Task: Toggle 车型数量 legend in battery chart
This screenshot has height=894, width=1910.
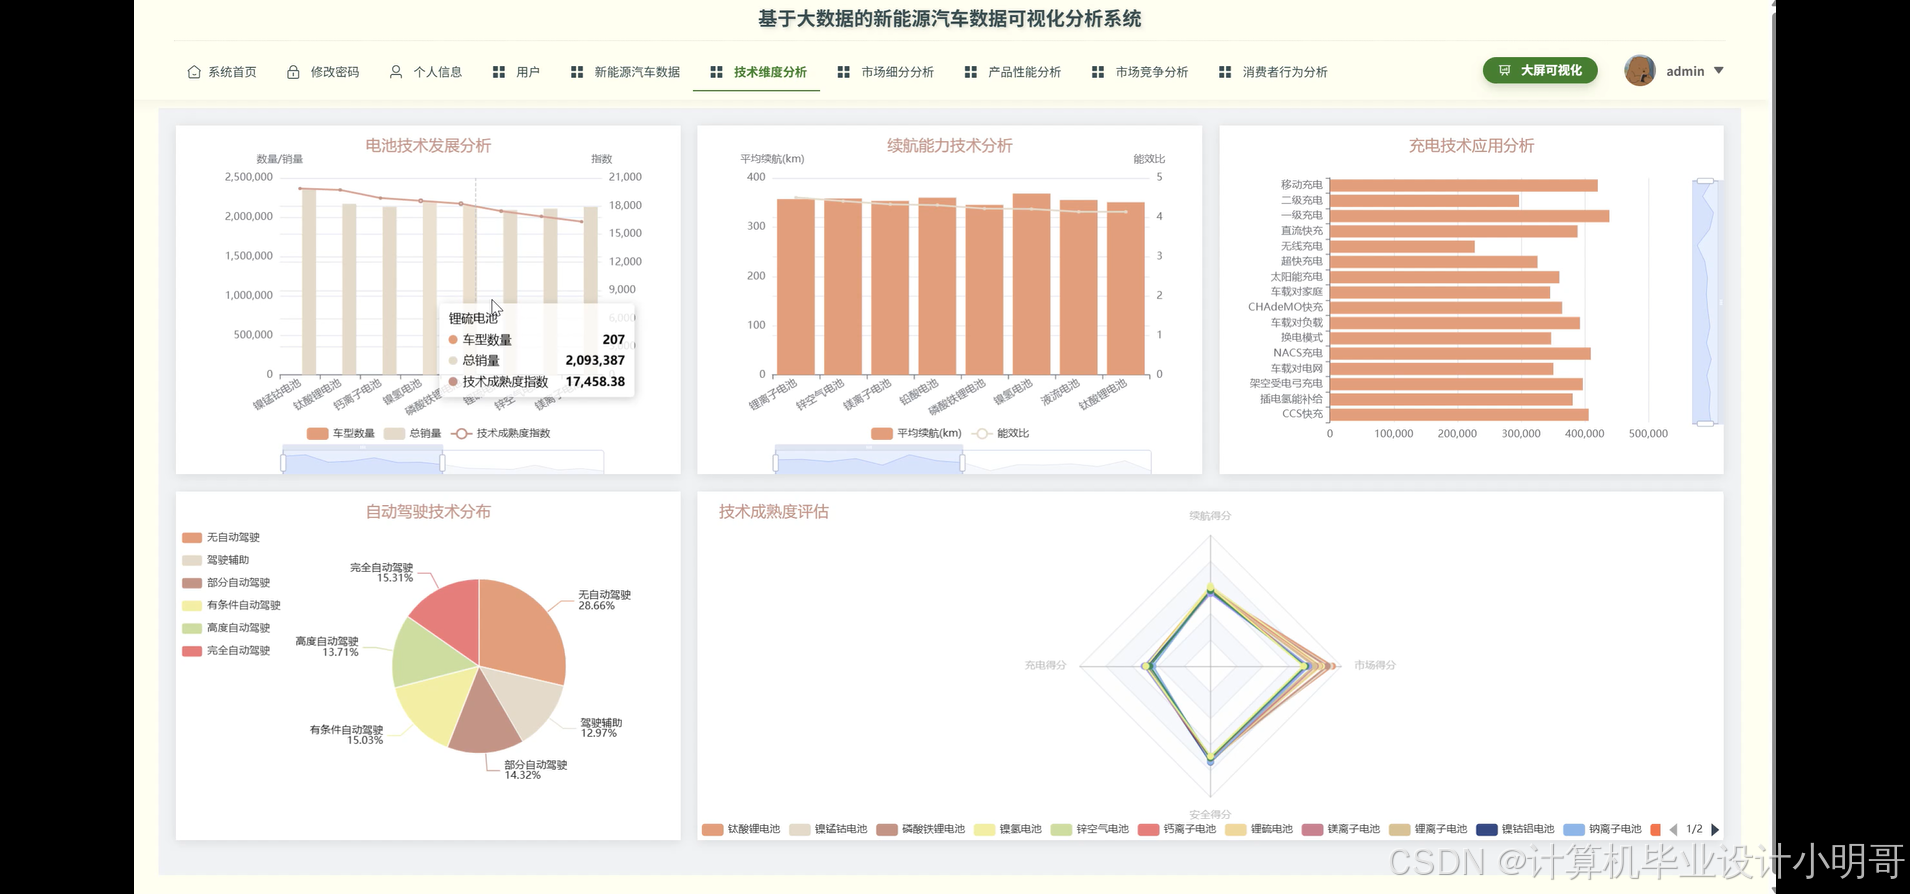Action: (341, 434)
